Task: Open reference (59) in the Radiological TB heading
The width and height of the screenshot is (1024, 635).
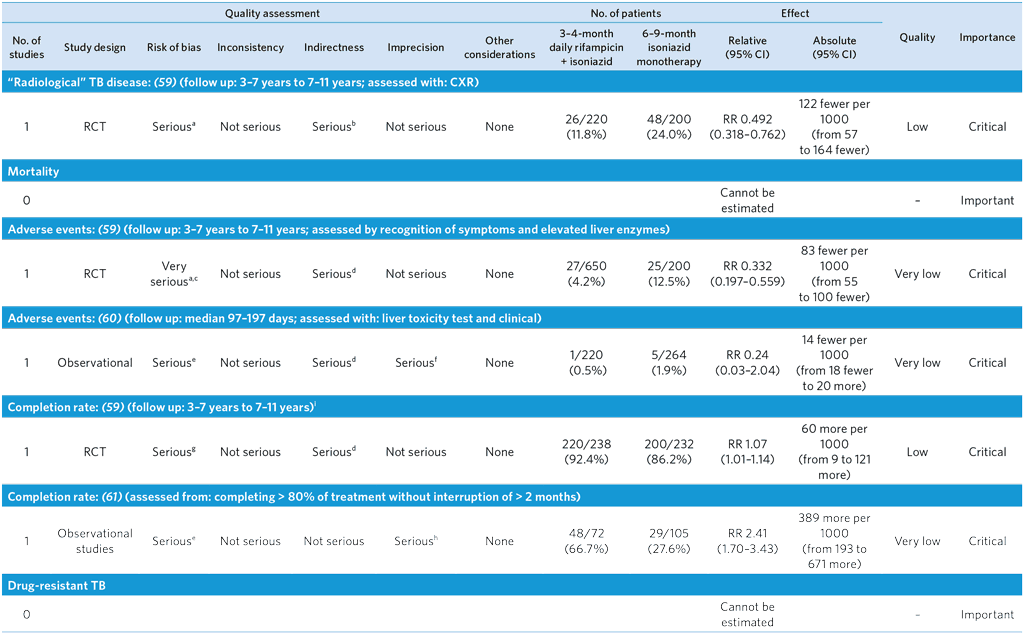Action: coord(167,82)
